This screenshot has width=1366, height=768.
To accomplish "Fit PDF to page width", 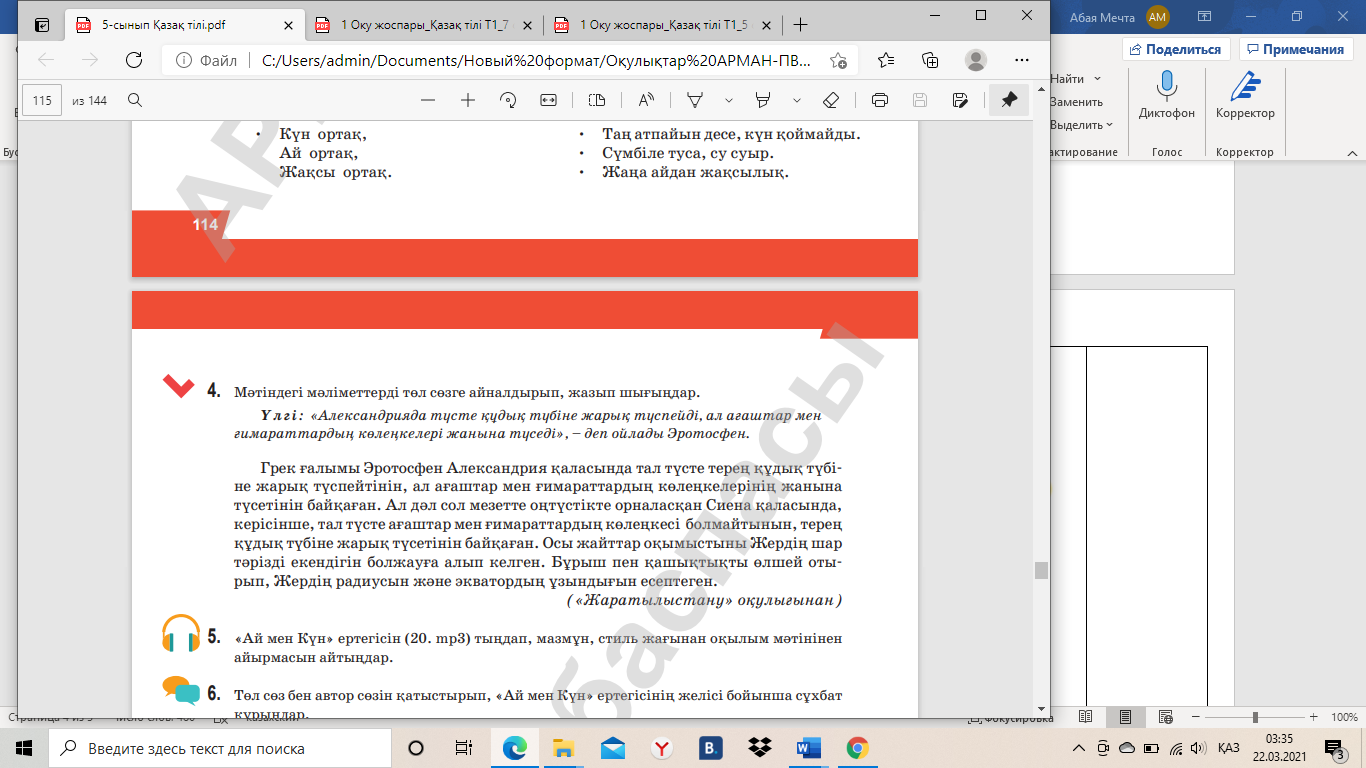I will coord(548,100).
